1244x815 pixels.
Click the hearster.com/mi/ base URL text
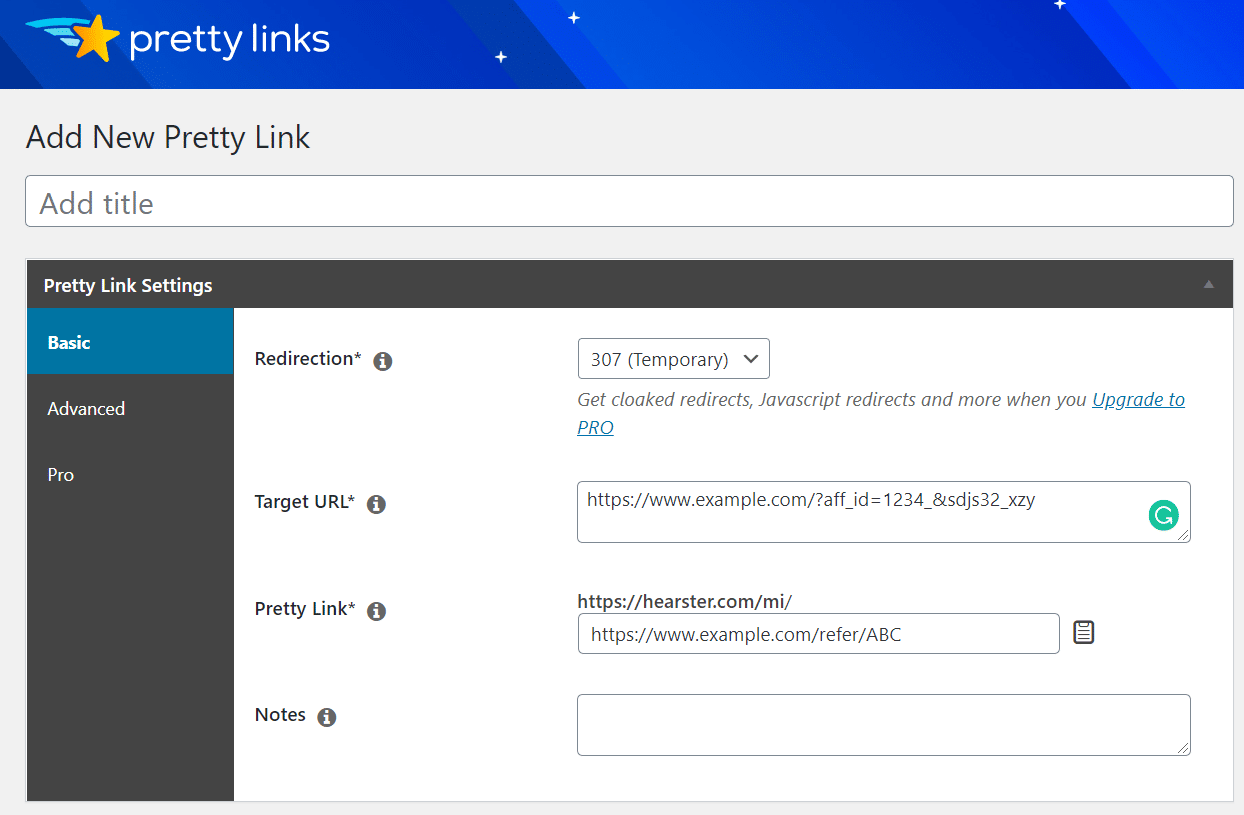[x=685, y=601]
